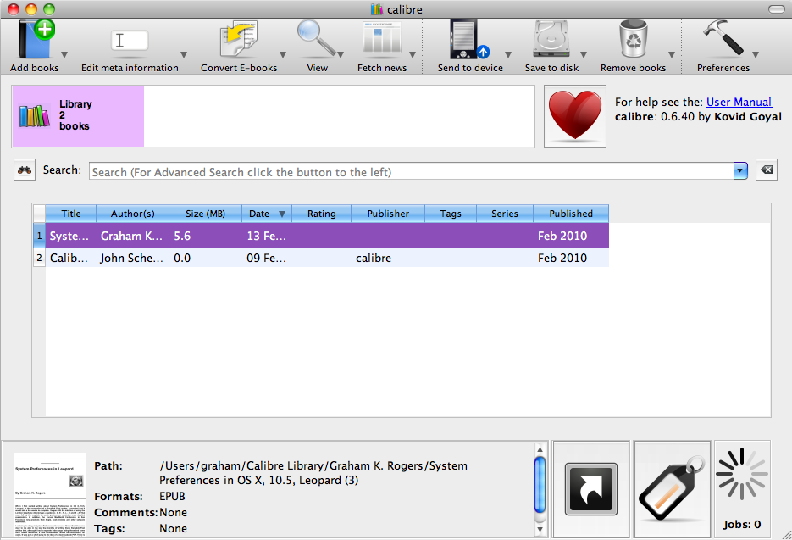The height and width of the screenshot is (540, 792).
Task: Click the Syste... title cell
Action: [71, 235]
